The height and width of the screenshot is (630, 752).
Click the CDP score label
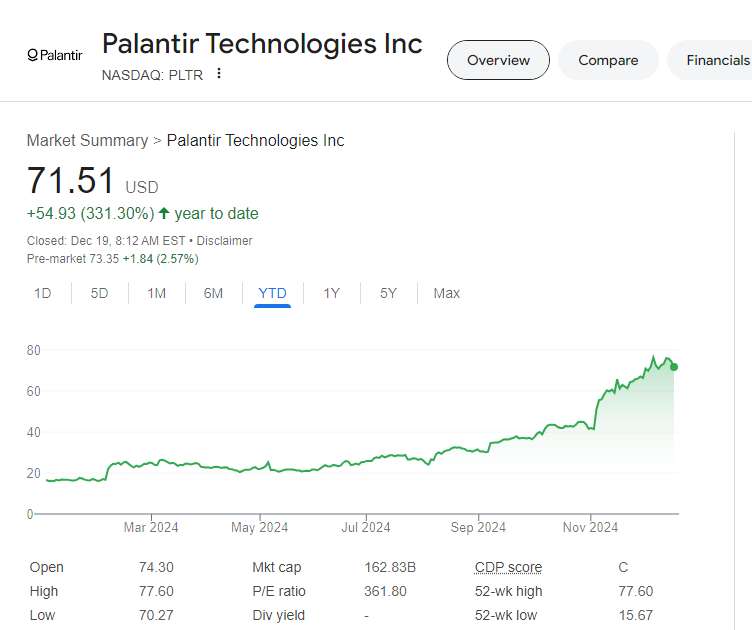[x=508, y=567]
